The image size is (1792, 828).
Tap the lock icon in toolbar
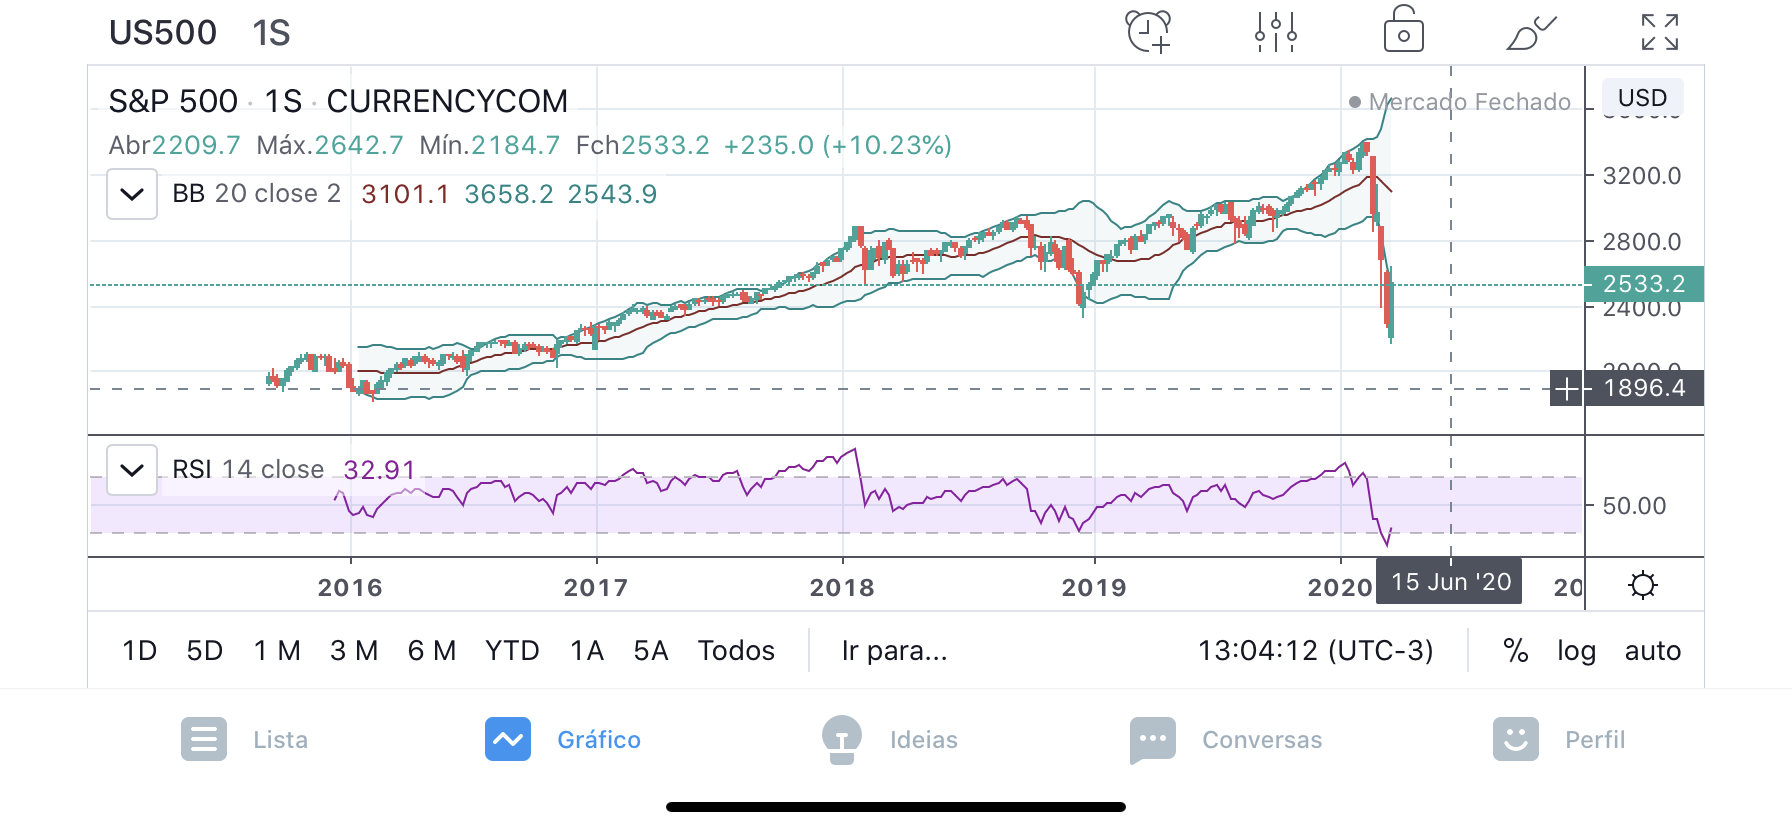(x=1403, y=30)
